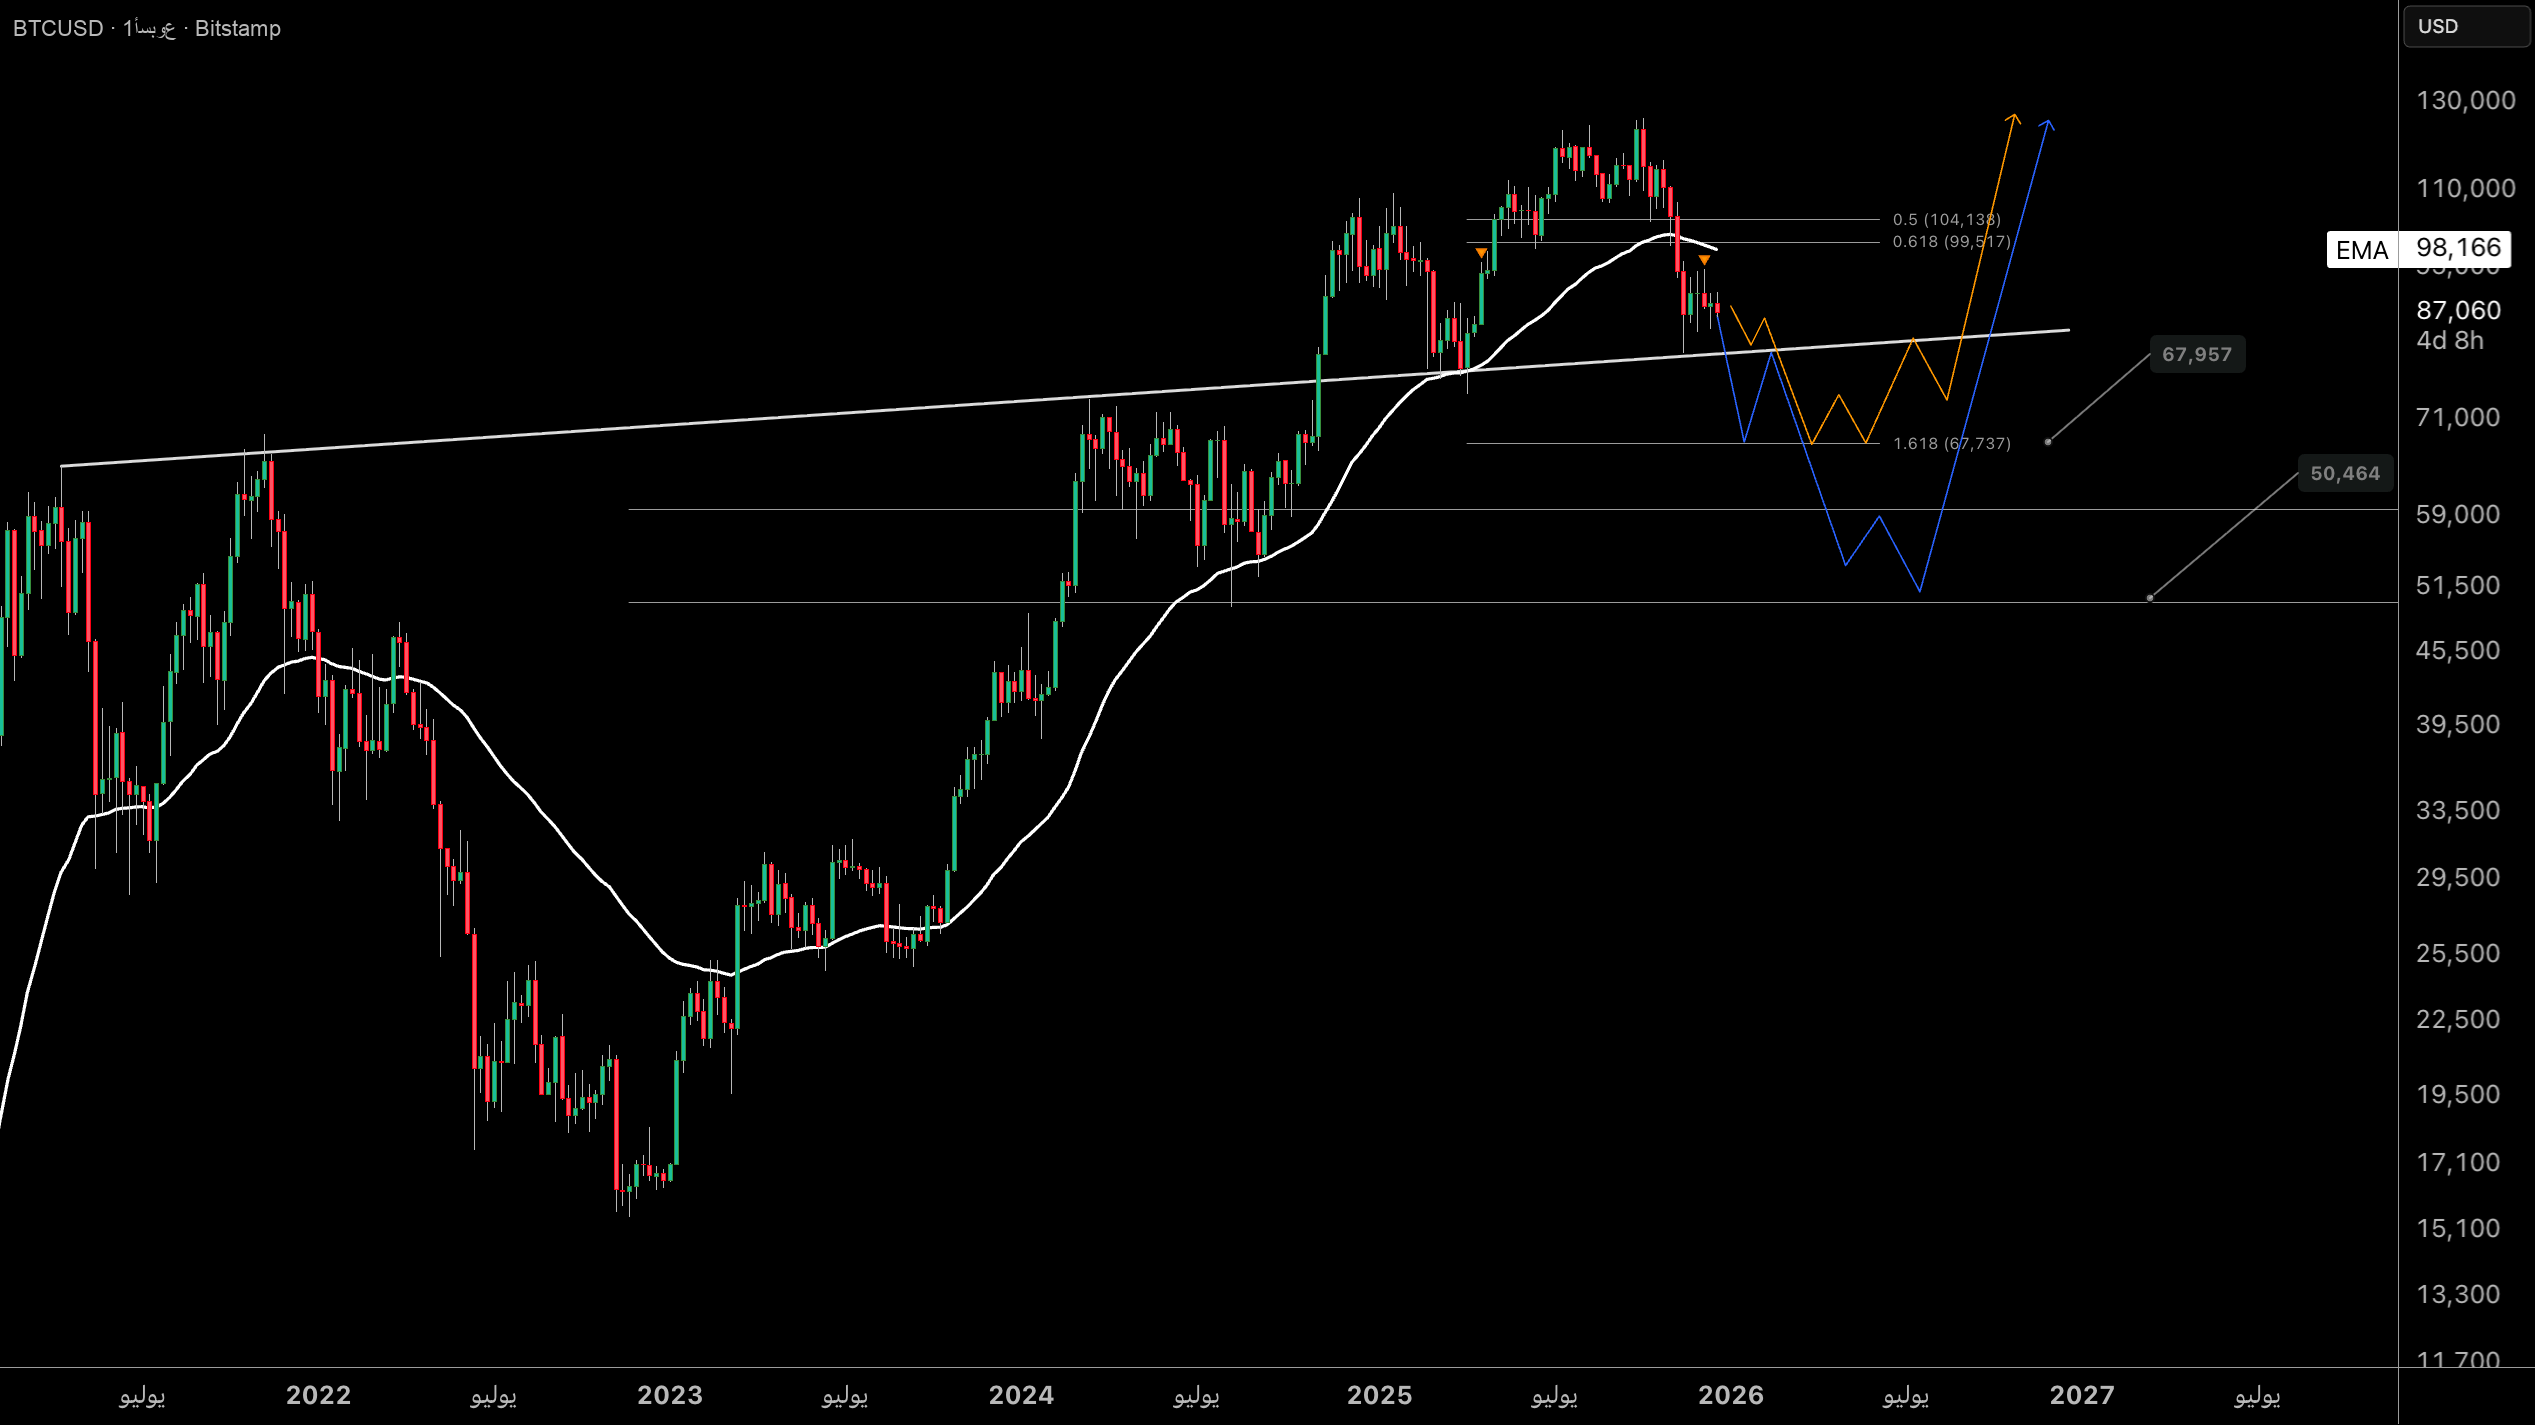Click the current price label 87,060

[2458, 310]
